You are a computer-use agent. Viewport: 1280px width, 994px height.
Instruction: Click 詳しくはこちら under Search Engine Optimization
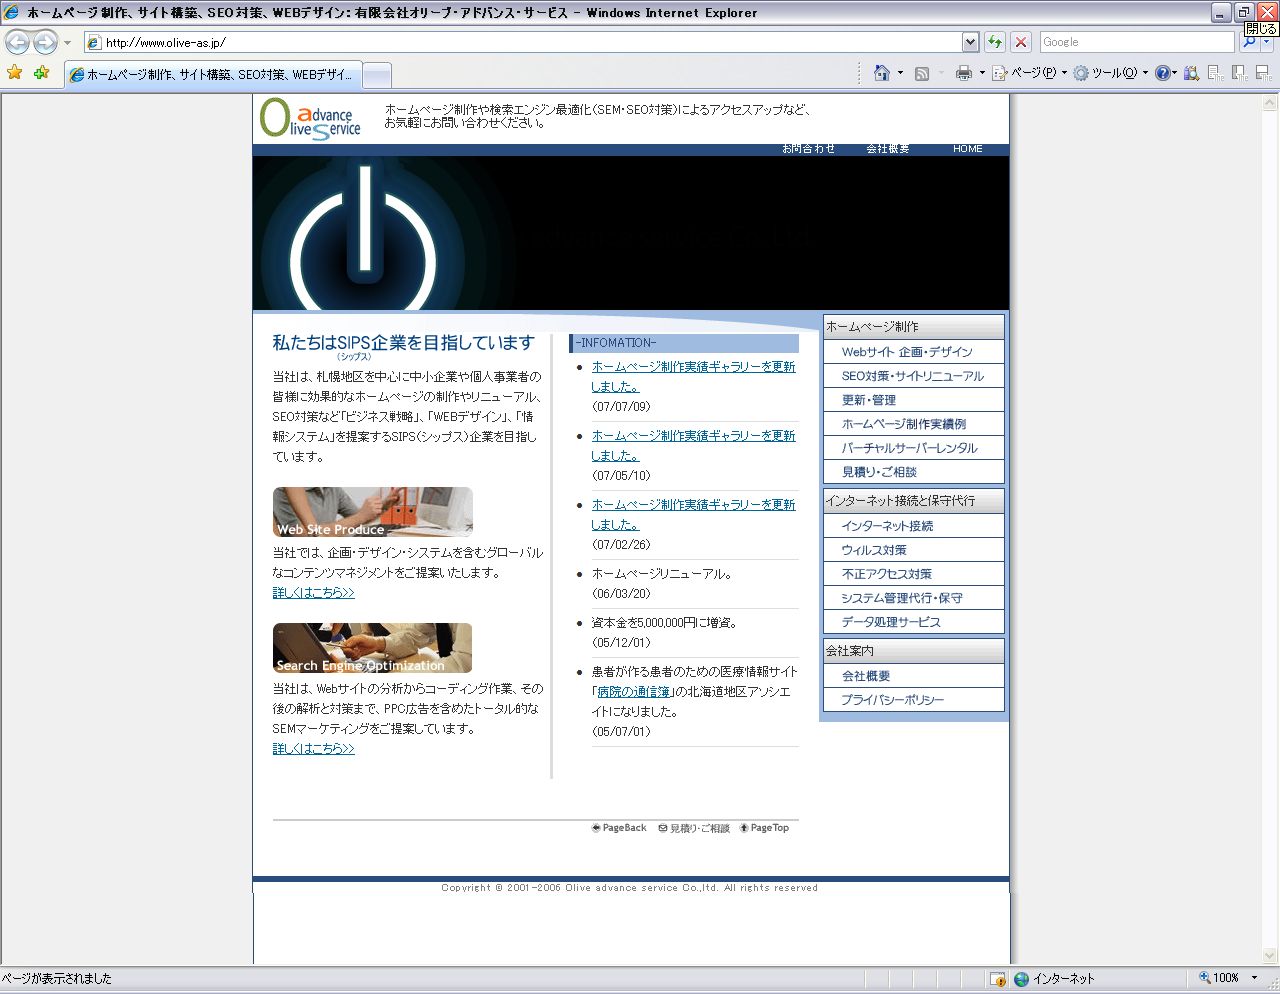314,749
